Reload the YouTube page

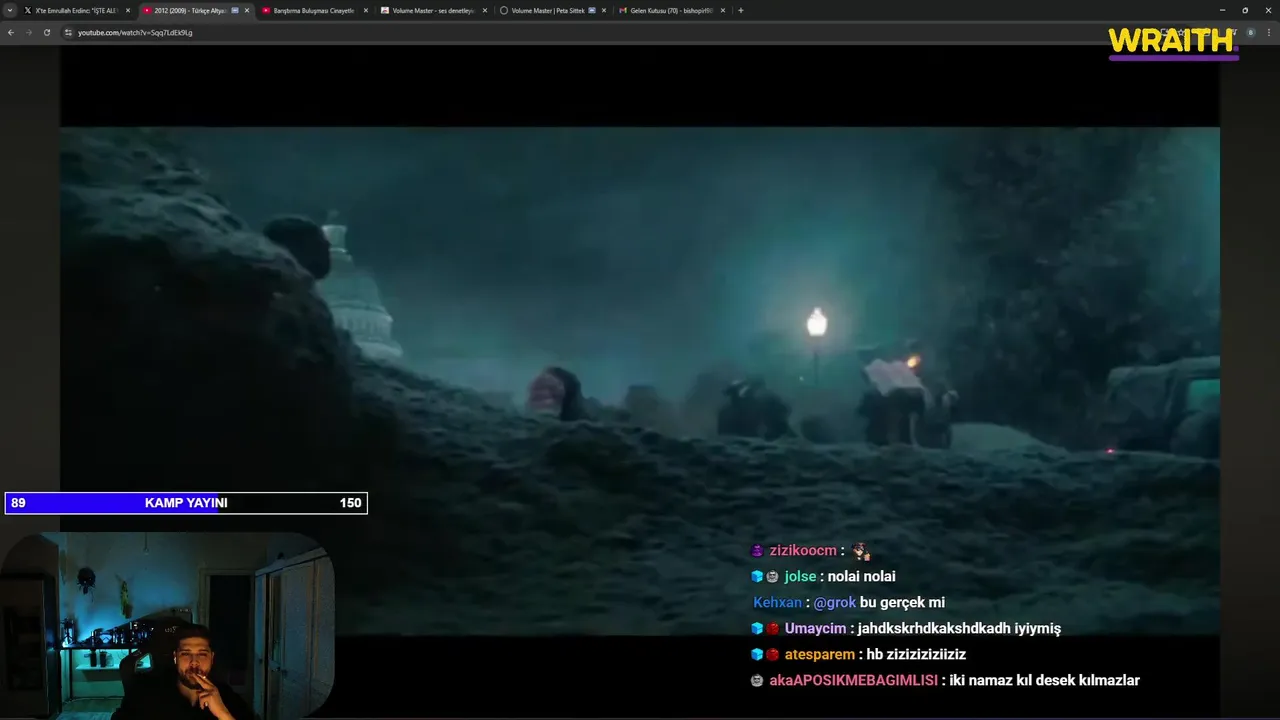(46, 32)
